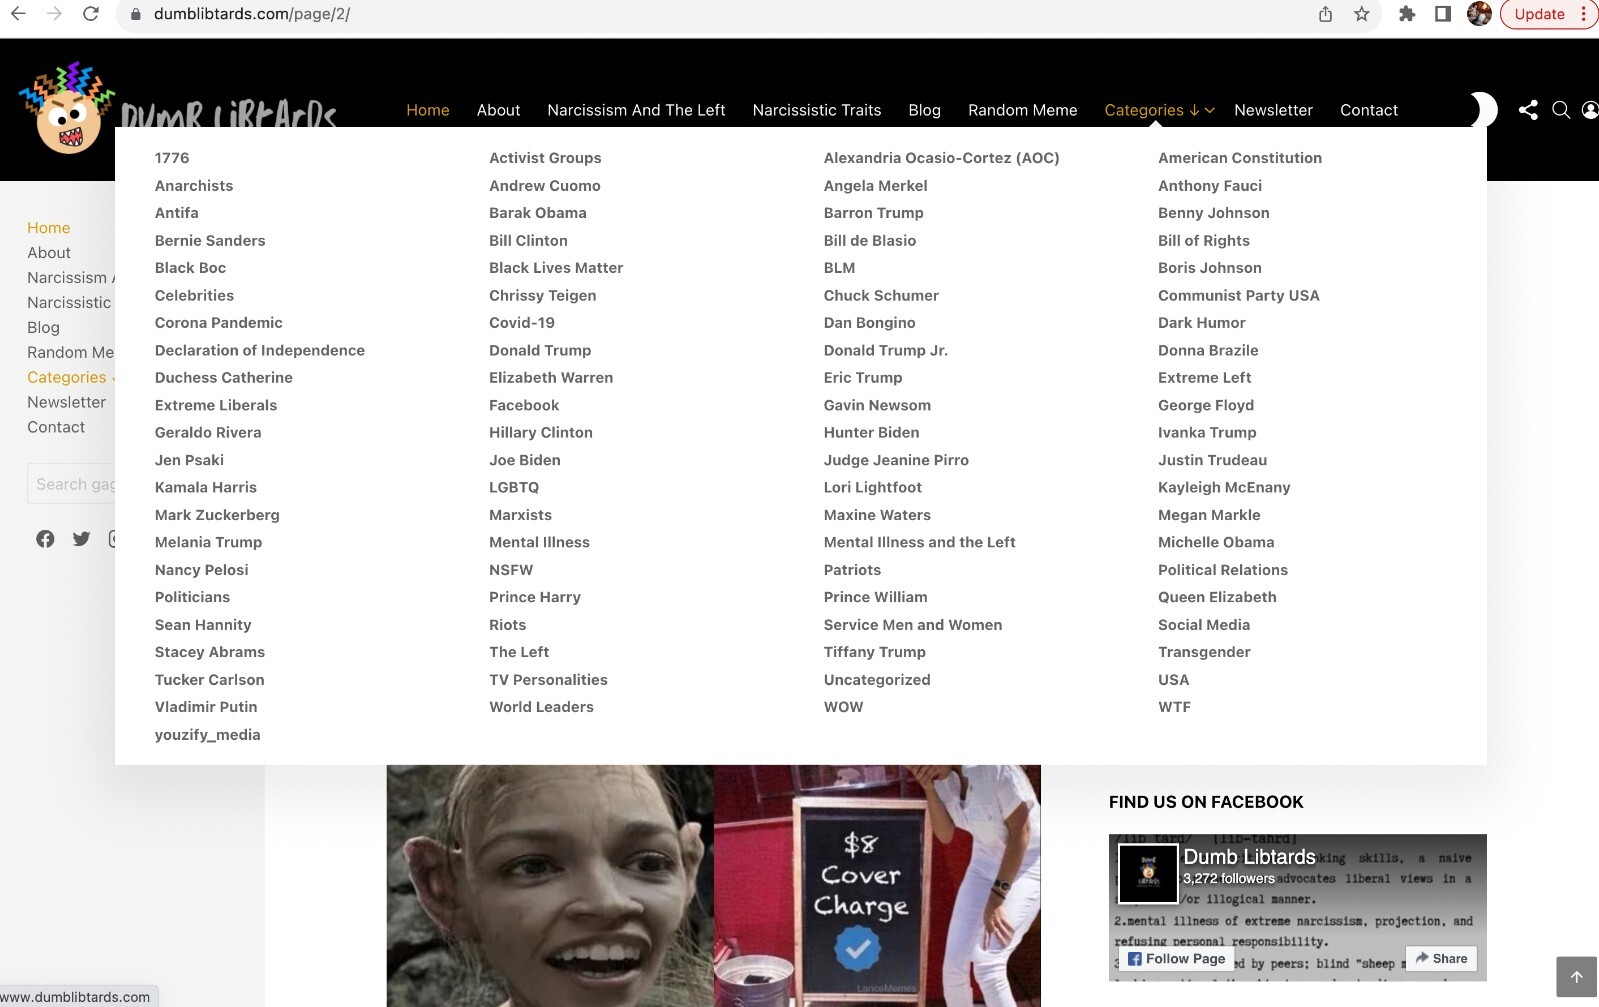Screen dimensions: 1599x1007
Task: Open the Chrome profile avatar
Action: (x=1479, y=14)
